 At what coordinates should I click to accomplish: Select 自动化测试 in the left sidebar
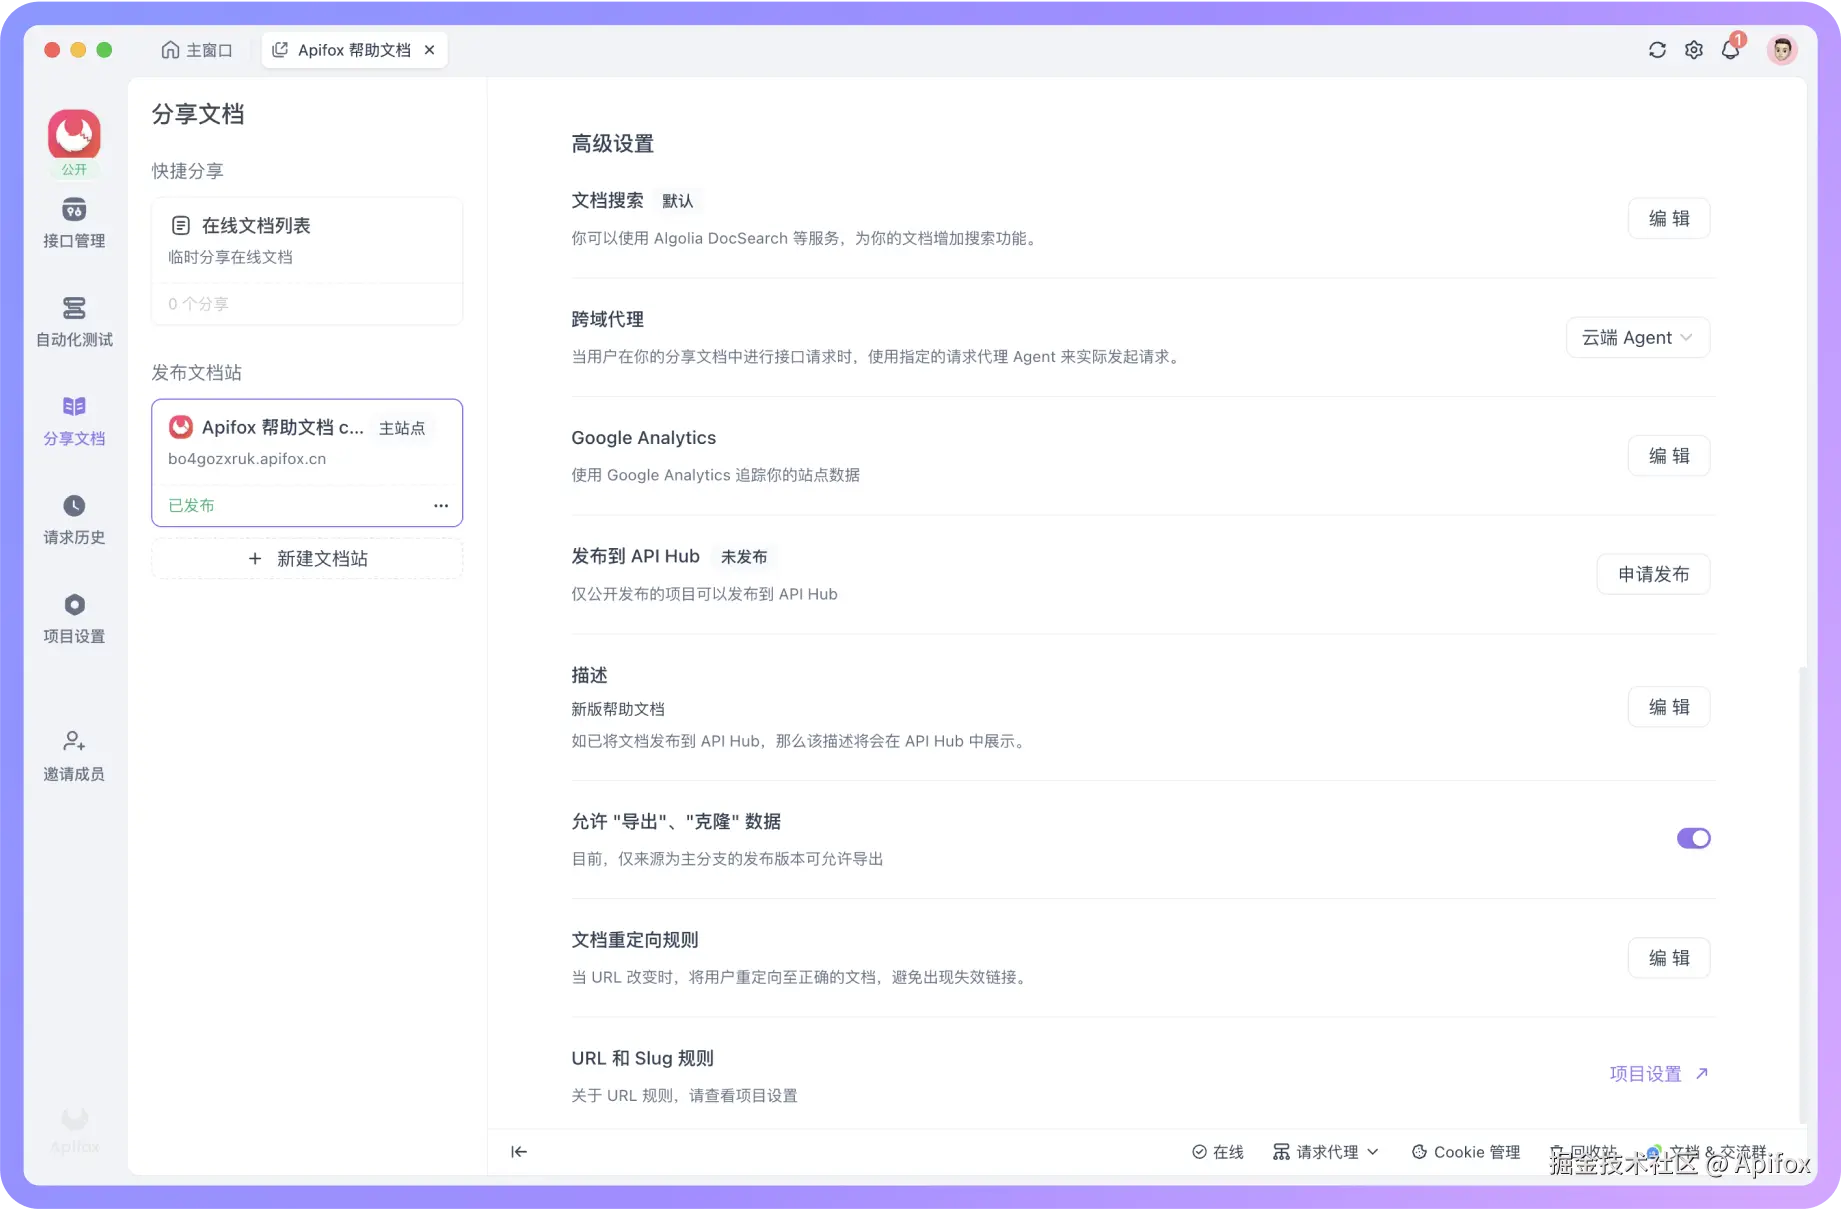coord(73,321)
